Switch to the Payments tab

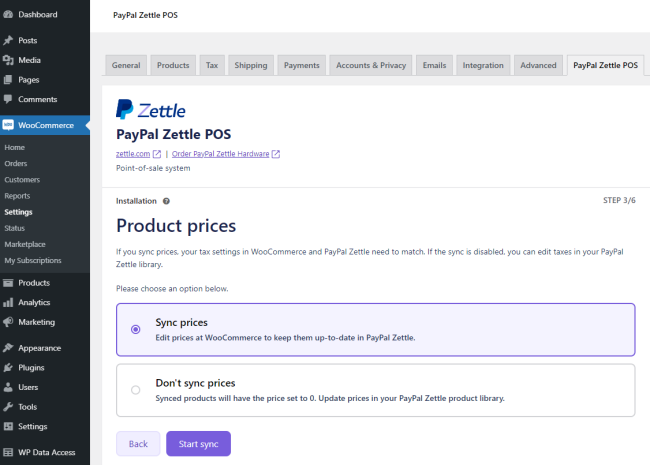(x=301, y=65)
